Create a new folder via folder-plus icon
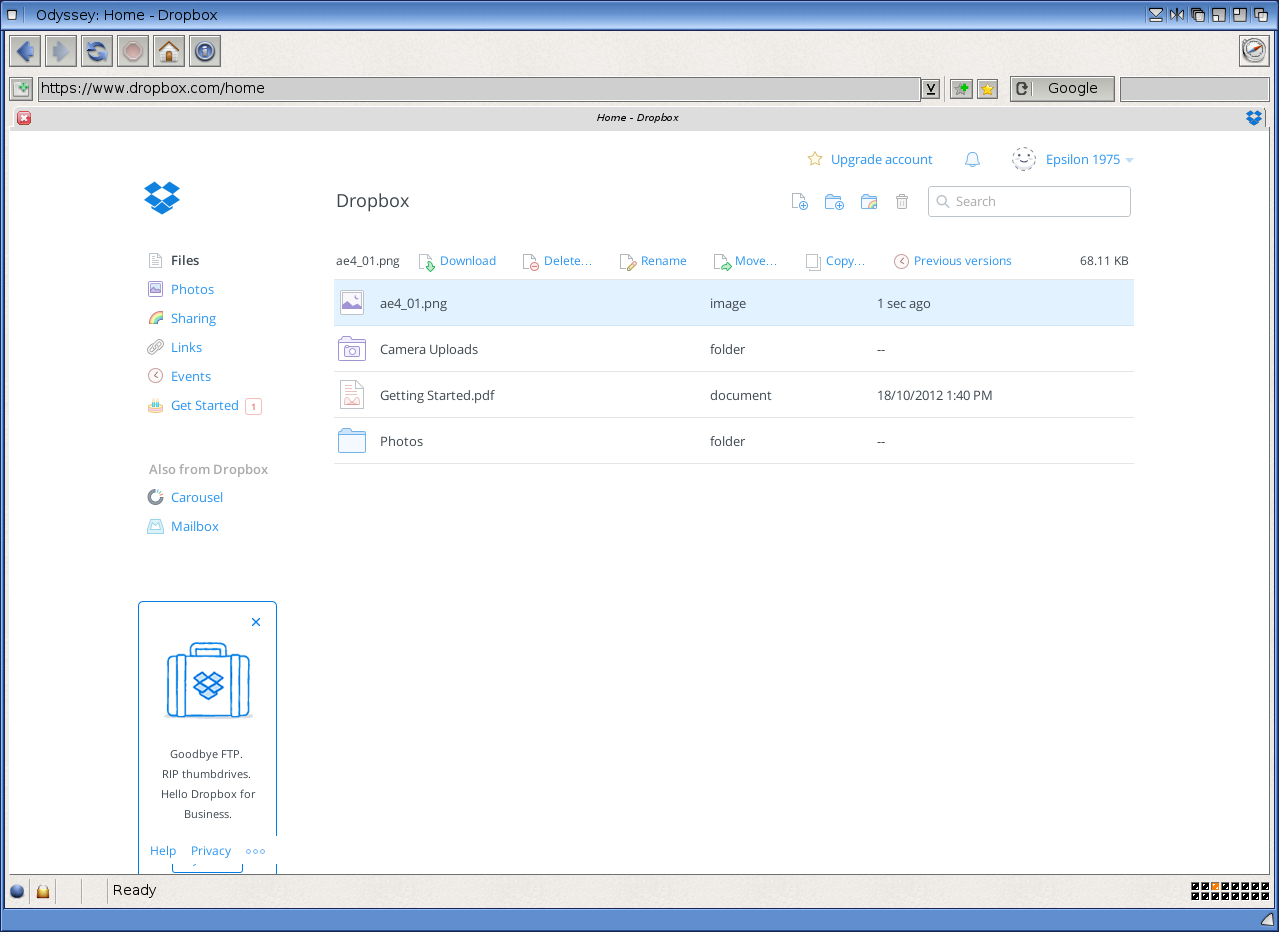This screenshot has width=1279, height=932. click(834, 201)
